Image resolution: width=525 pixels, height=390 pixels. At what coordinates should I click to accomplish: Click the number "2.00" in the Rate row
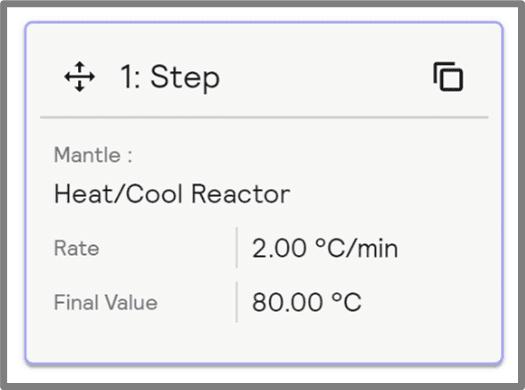(279, 248)
